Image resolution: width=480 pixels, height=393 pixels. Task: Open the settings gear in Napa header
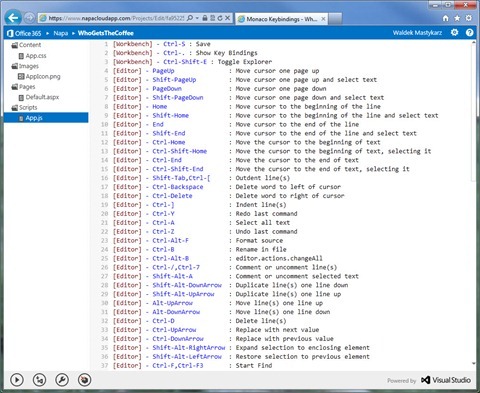click(454, 32)
